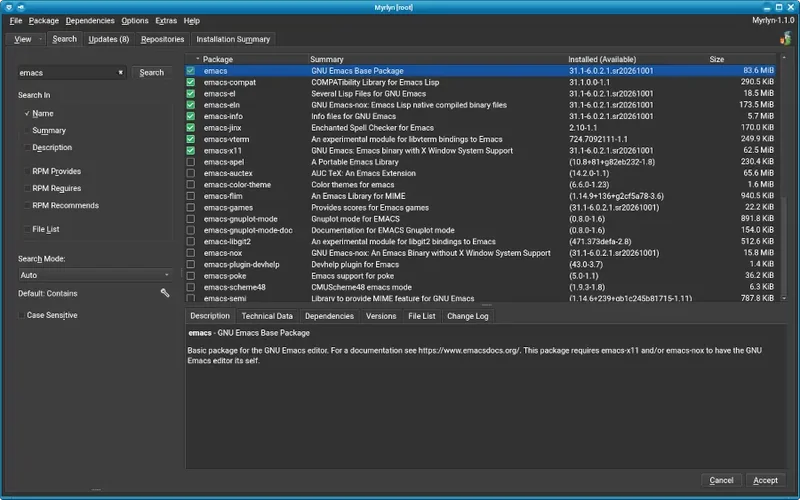Open the Versions details tab
Screen dimensions: 800x500
click(x=381, y=316)
